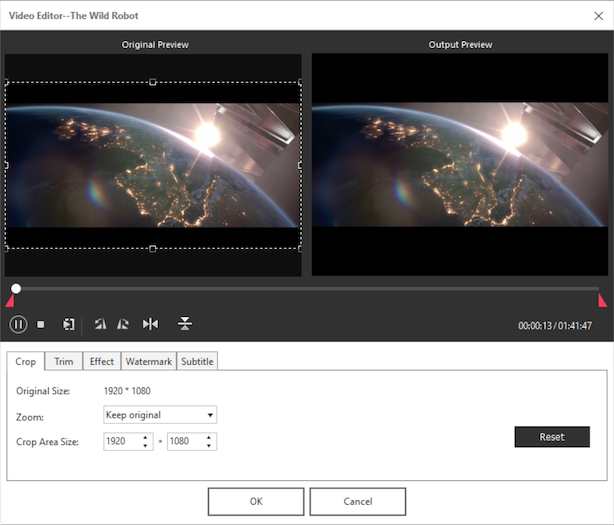Click the timestamp 00:00:13 / 01:41:47
This screenshot has height=526, width=614.
tap(555, 325)
